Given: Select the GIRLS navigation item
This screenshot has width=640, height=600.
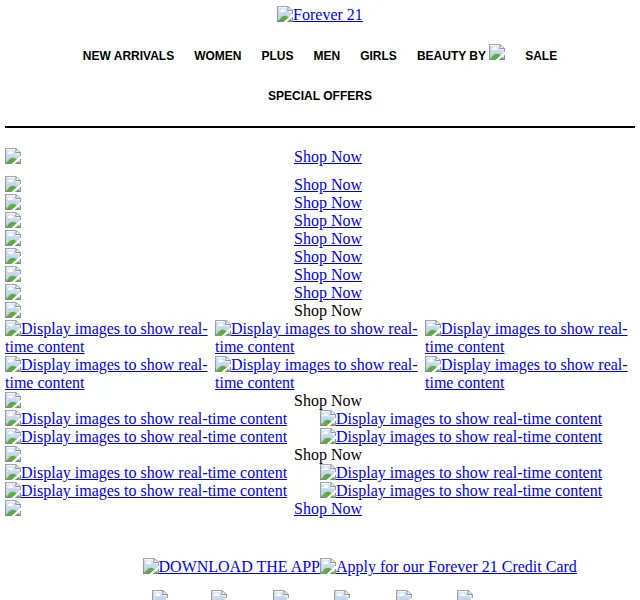Looking at the screenshot, I should pyautogui.click(x=378, y=56).
